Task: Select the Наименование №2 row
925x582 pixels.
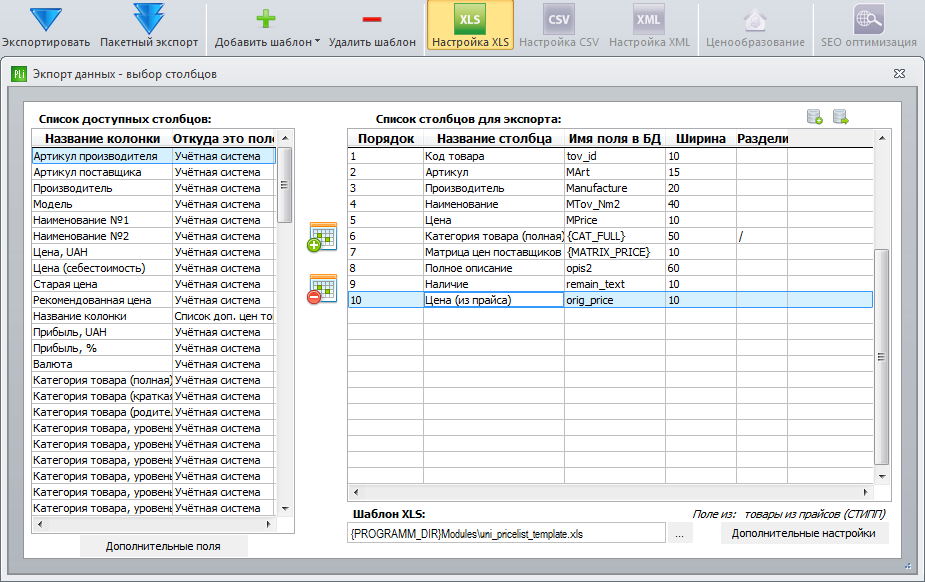Action: coord(153,236)
